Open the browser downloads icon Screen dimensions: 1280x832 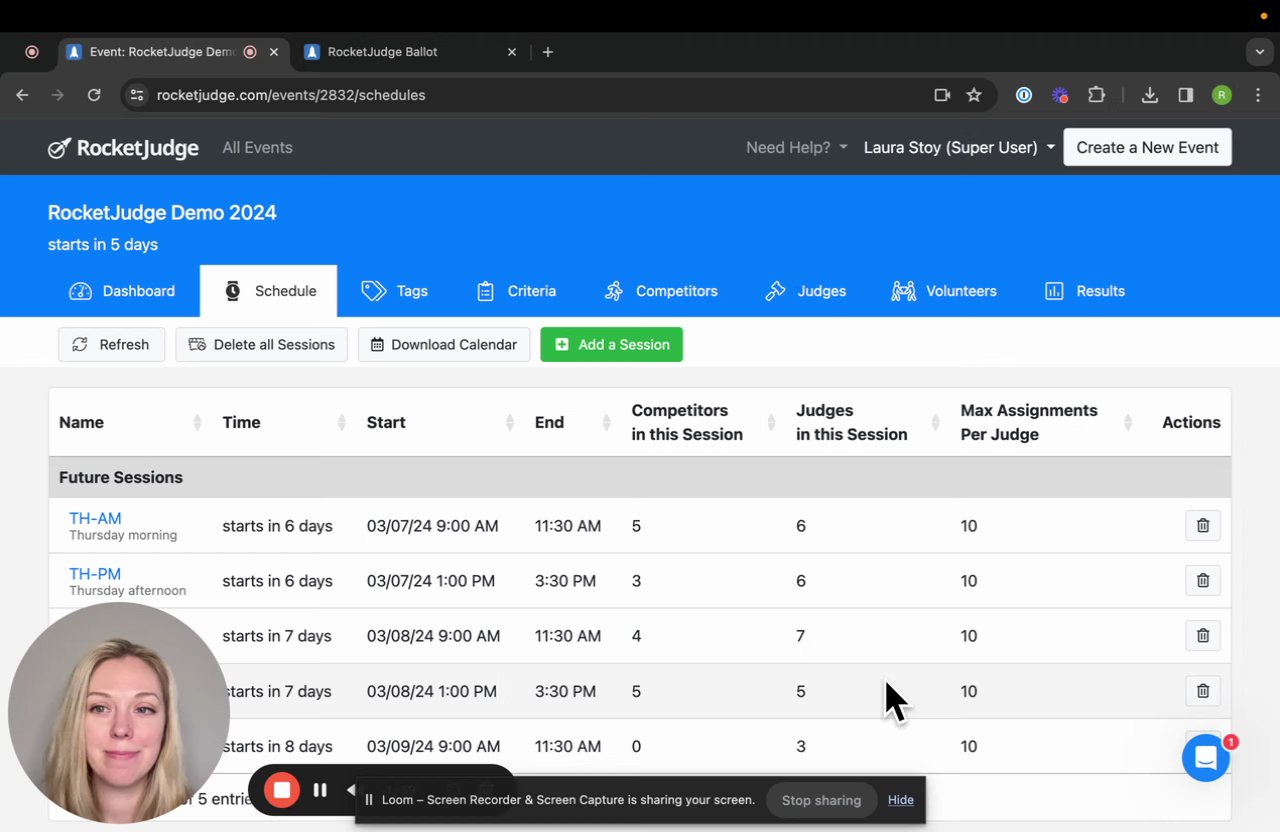pos(1149,95)
